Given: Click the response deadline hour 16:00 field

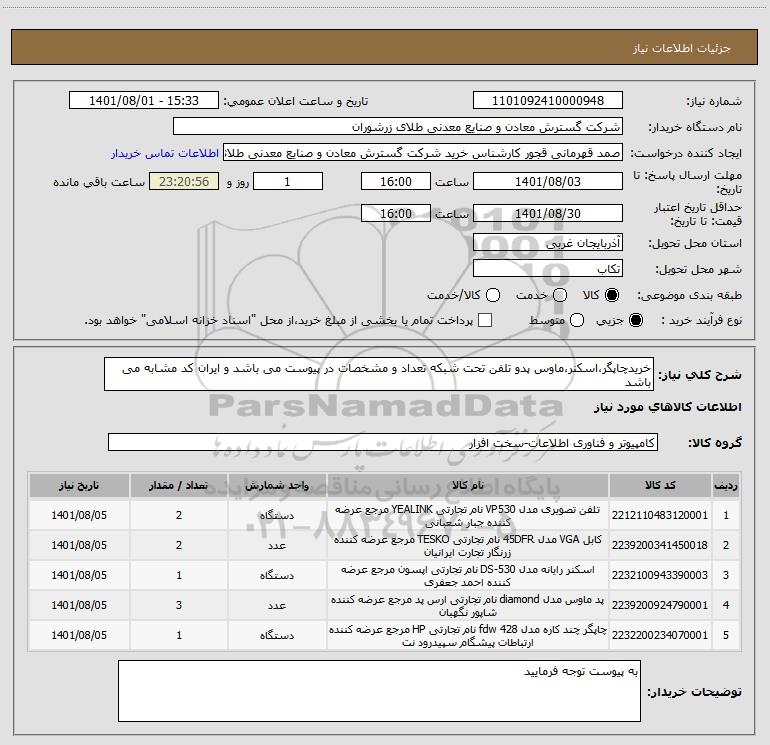Looking at the screenshot, I should point(396,181).
